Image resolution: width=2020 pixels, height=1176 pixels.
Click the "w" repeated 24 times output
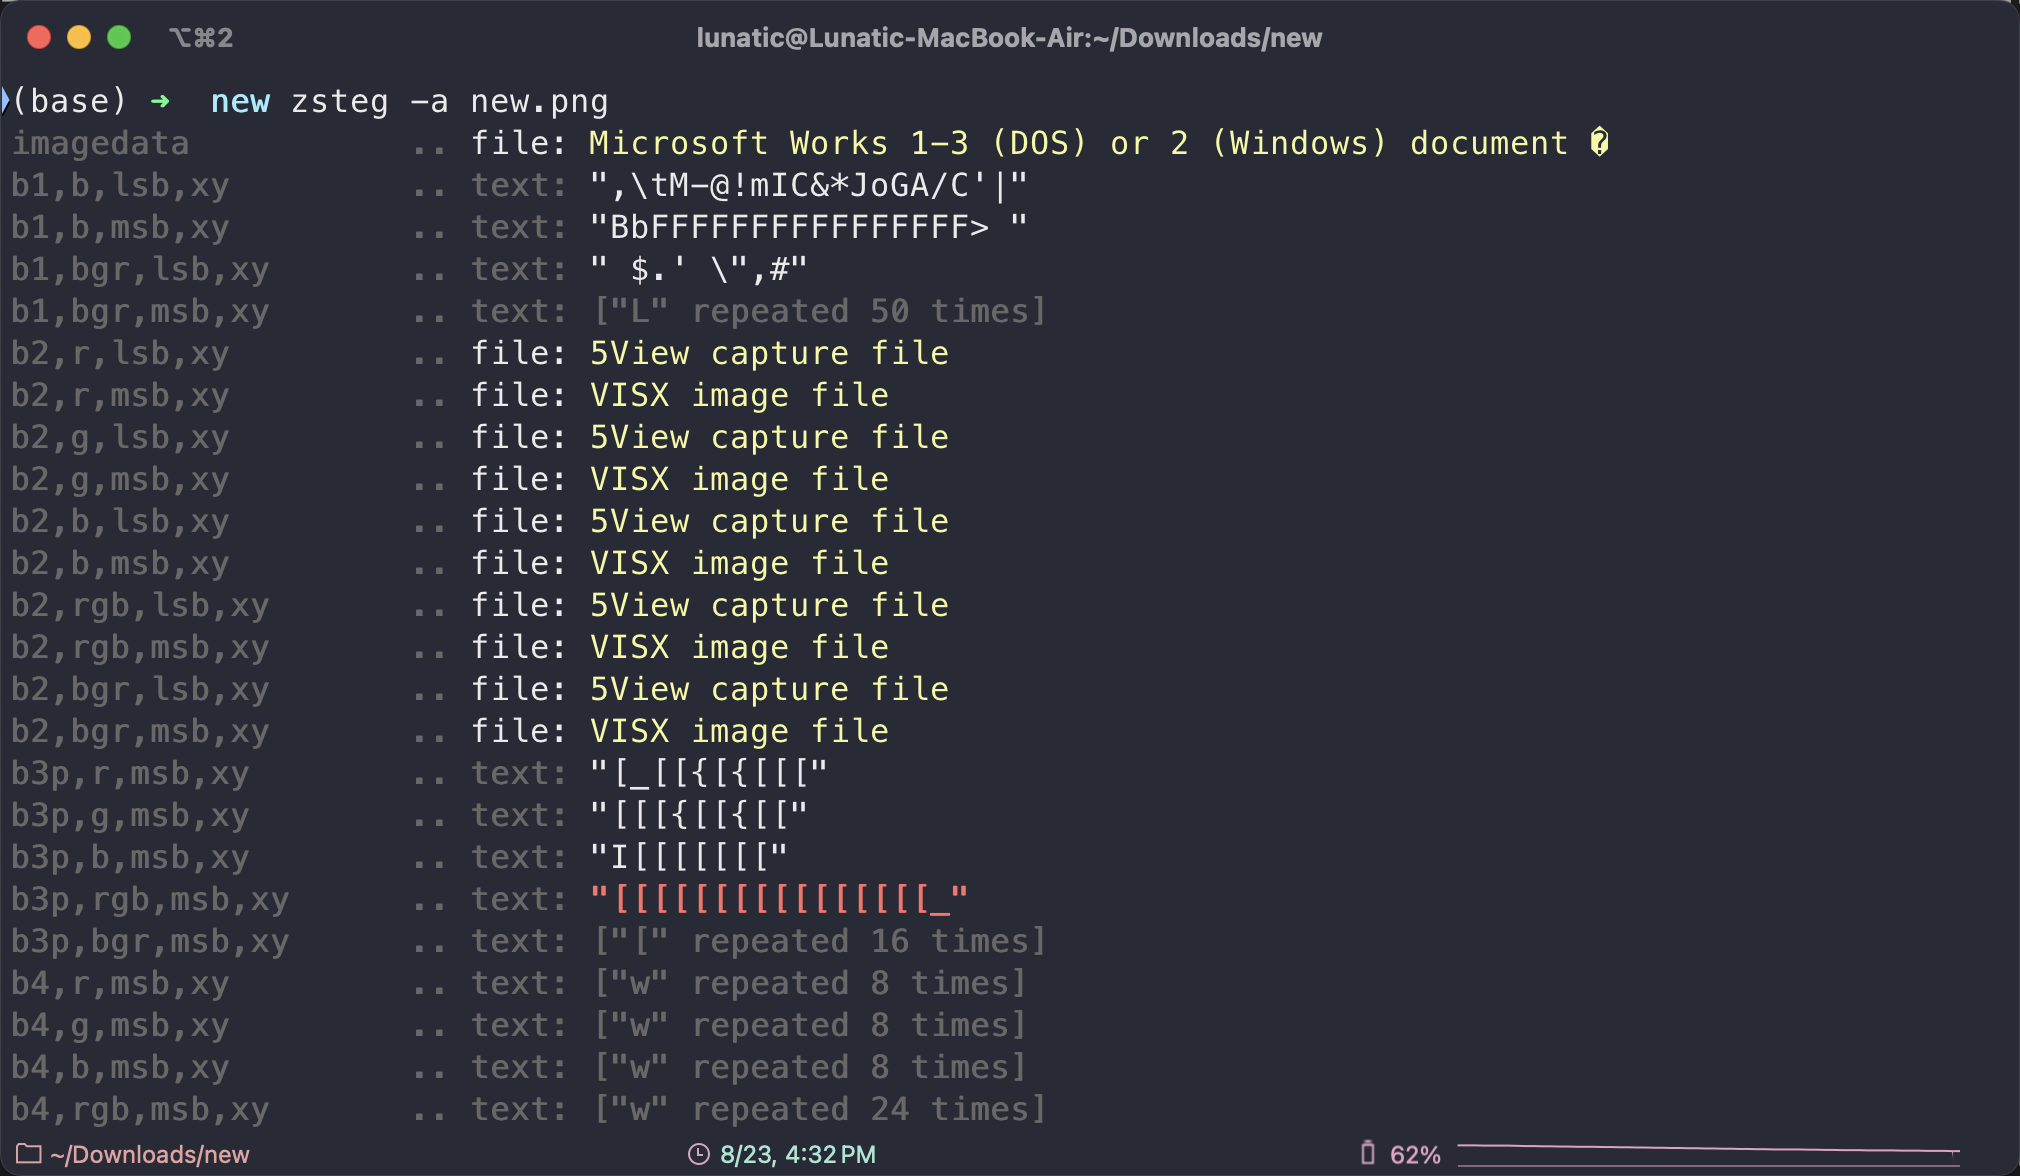(x=820, y=1109)
